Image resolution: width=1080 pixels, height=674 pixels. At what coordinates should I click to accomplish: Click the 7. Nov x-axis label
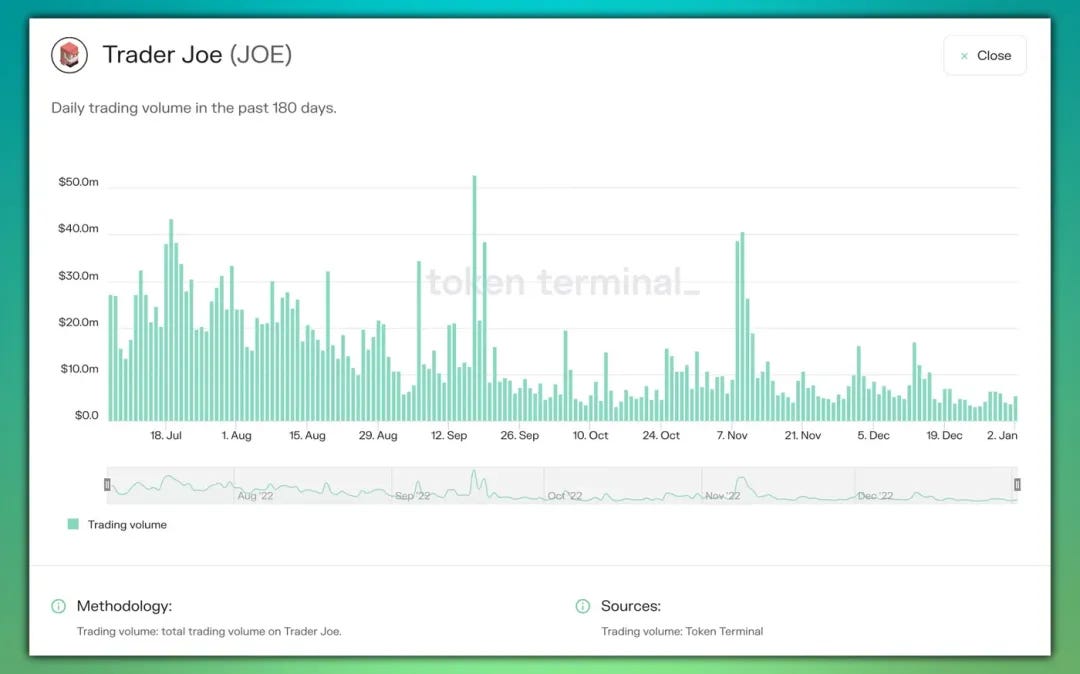click(732, 435)
